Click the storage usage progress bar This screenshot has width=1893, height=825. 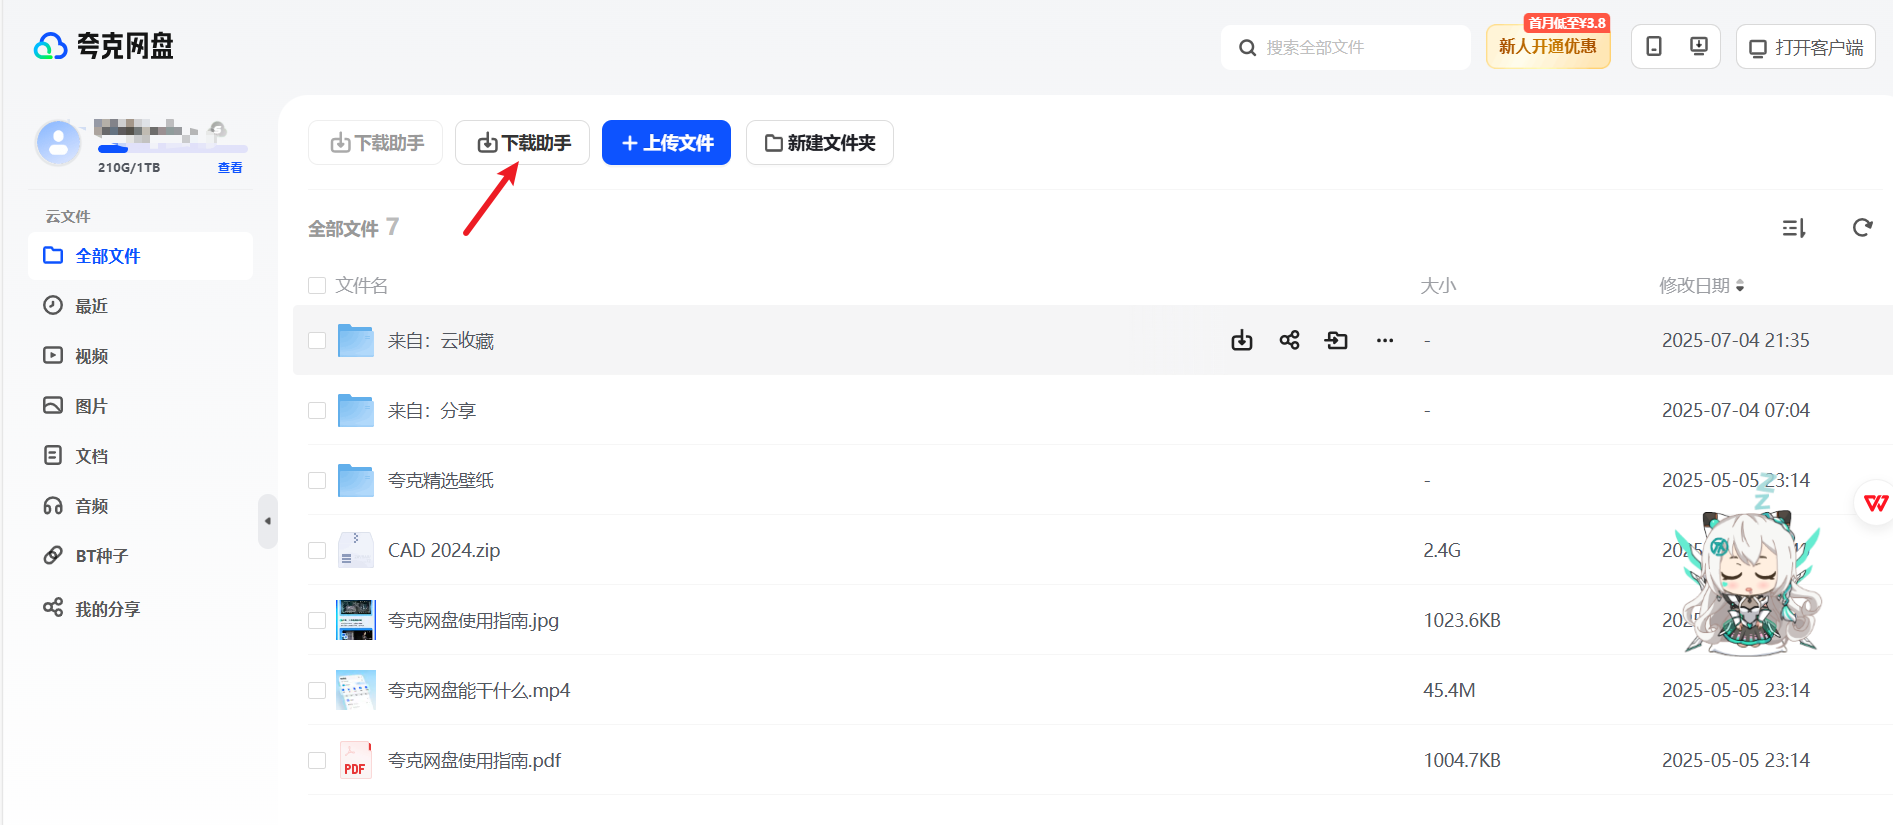[172, 149]
